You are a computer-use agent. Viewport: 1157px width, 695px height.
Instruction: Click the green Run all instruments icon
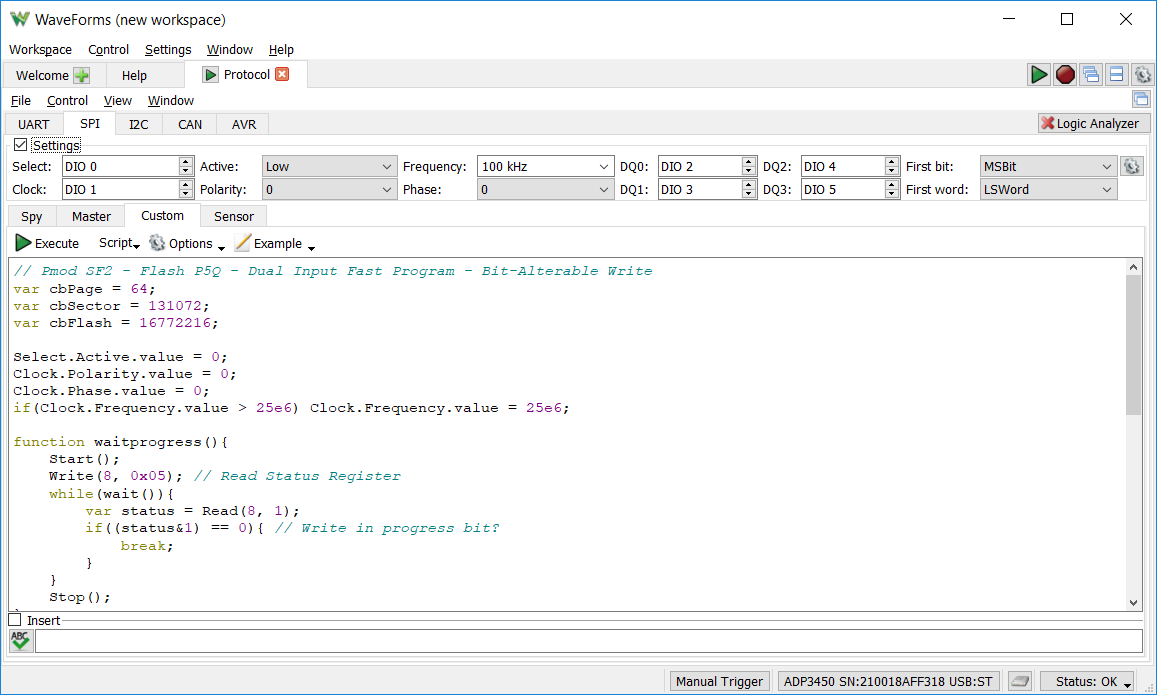click(x=1039, y=75)
